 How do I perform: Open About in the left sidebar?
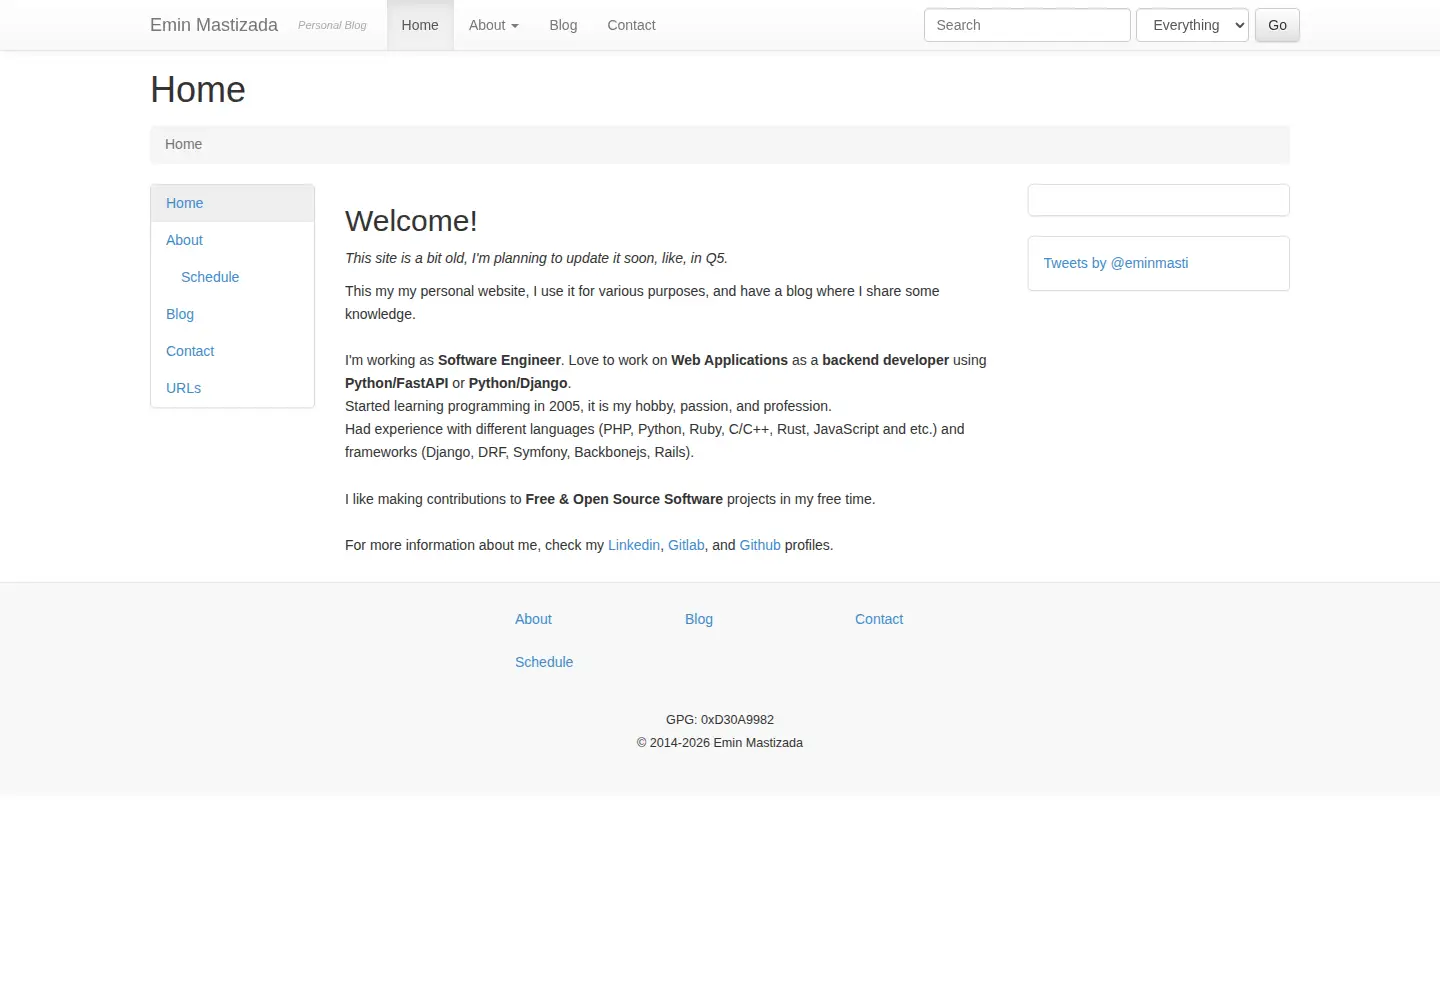[x=232, y=240]
